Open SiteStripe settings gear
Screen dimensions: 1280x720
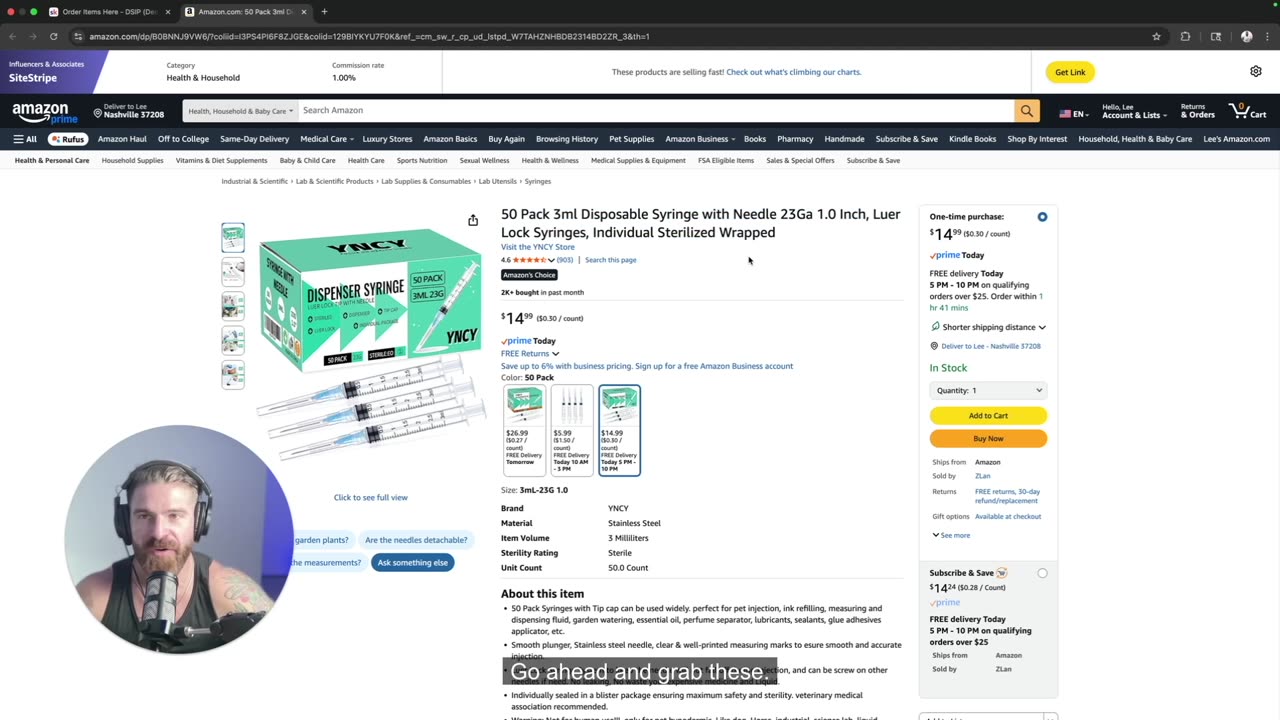click(x=1256, y=72)
